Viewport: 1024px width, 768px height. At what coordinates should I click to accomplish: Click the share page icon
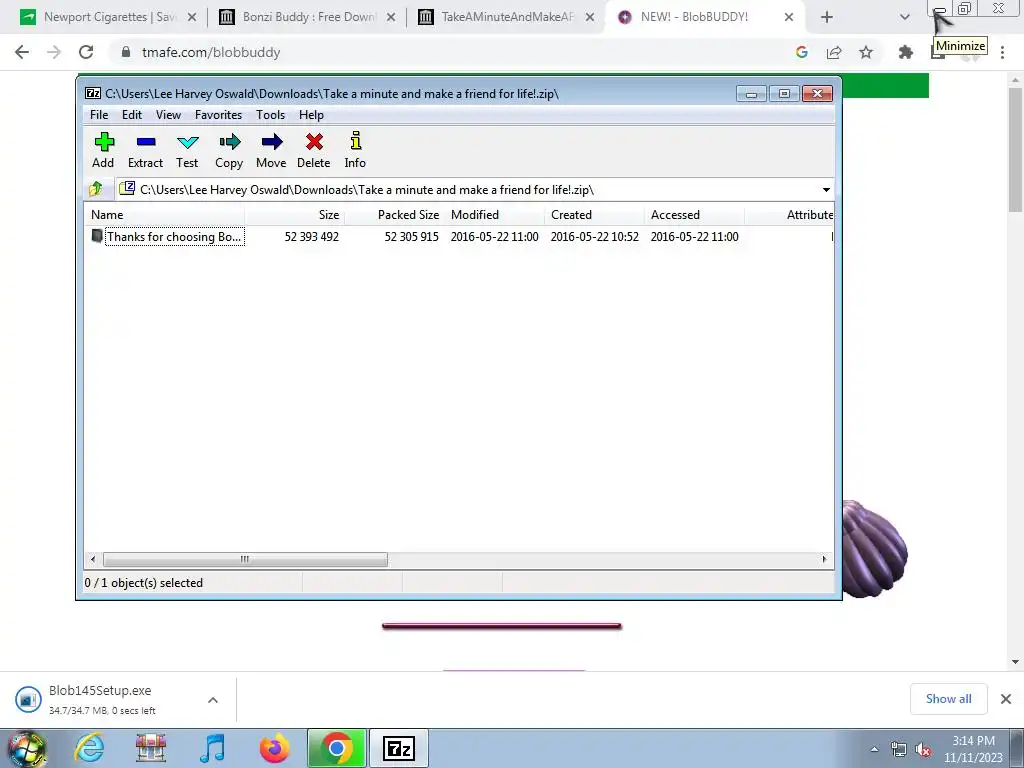tap(834, 52)
